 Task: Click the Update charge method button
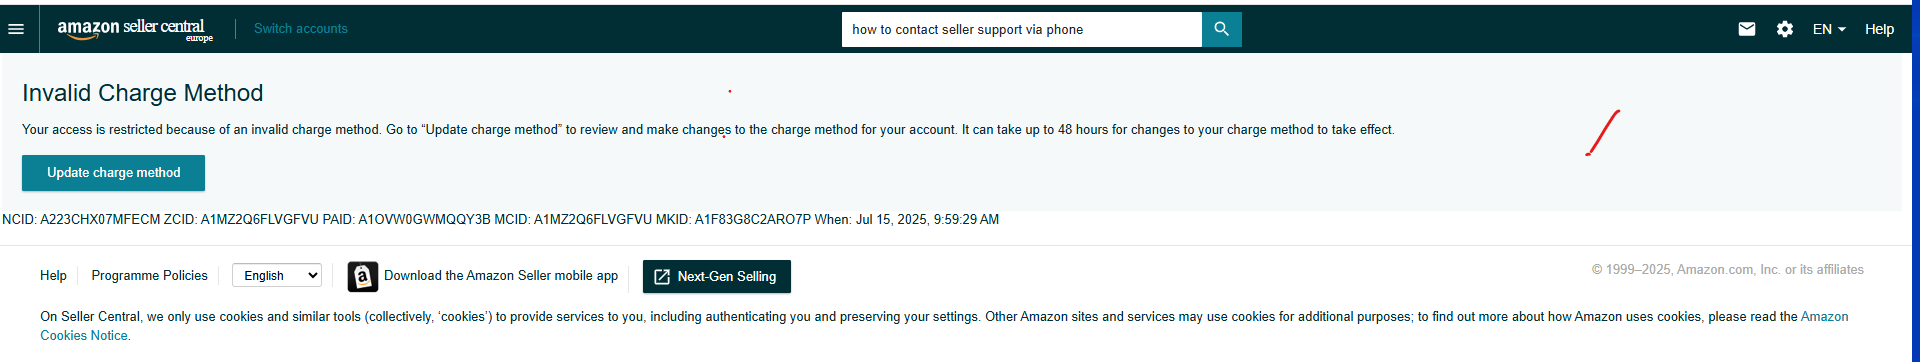click(113, 173)
